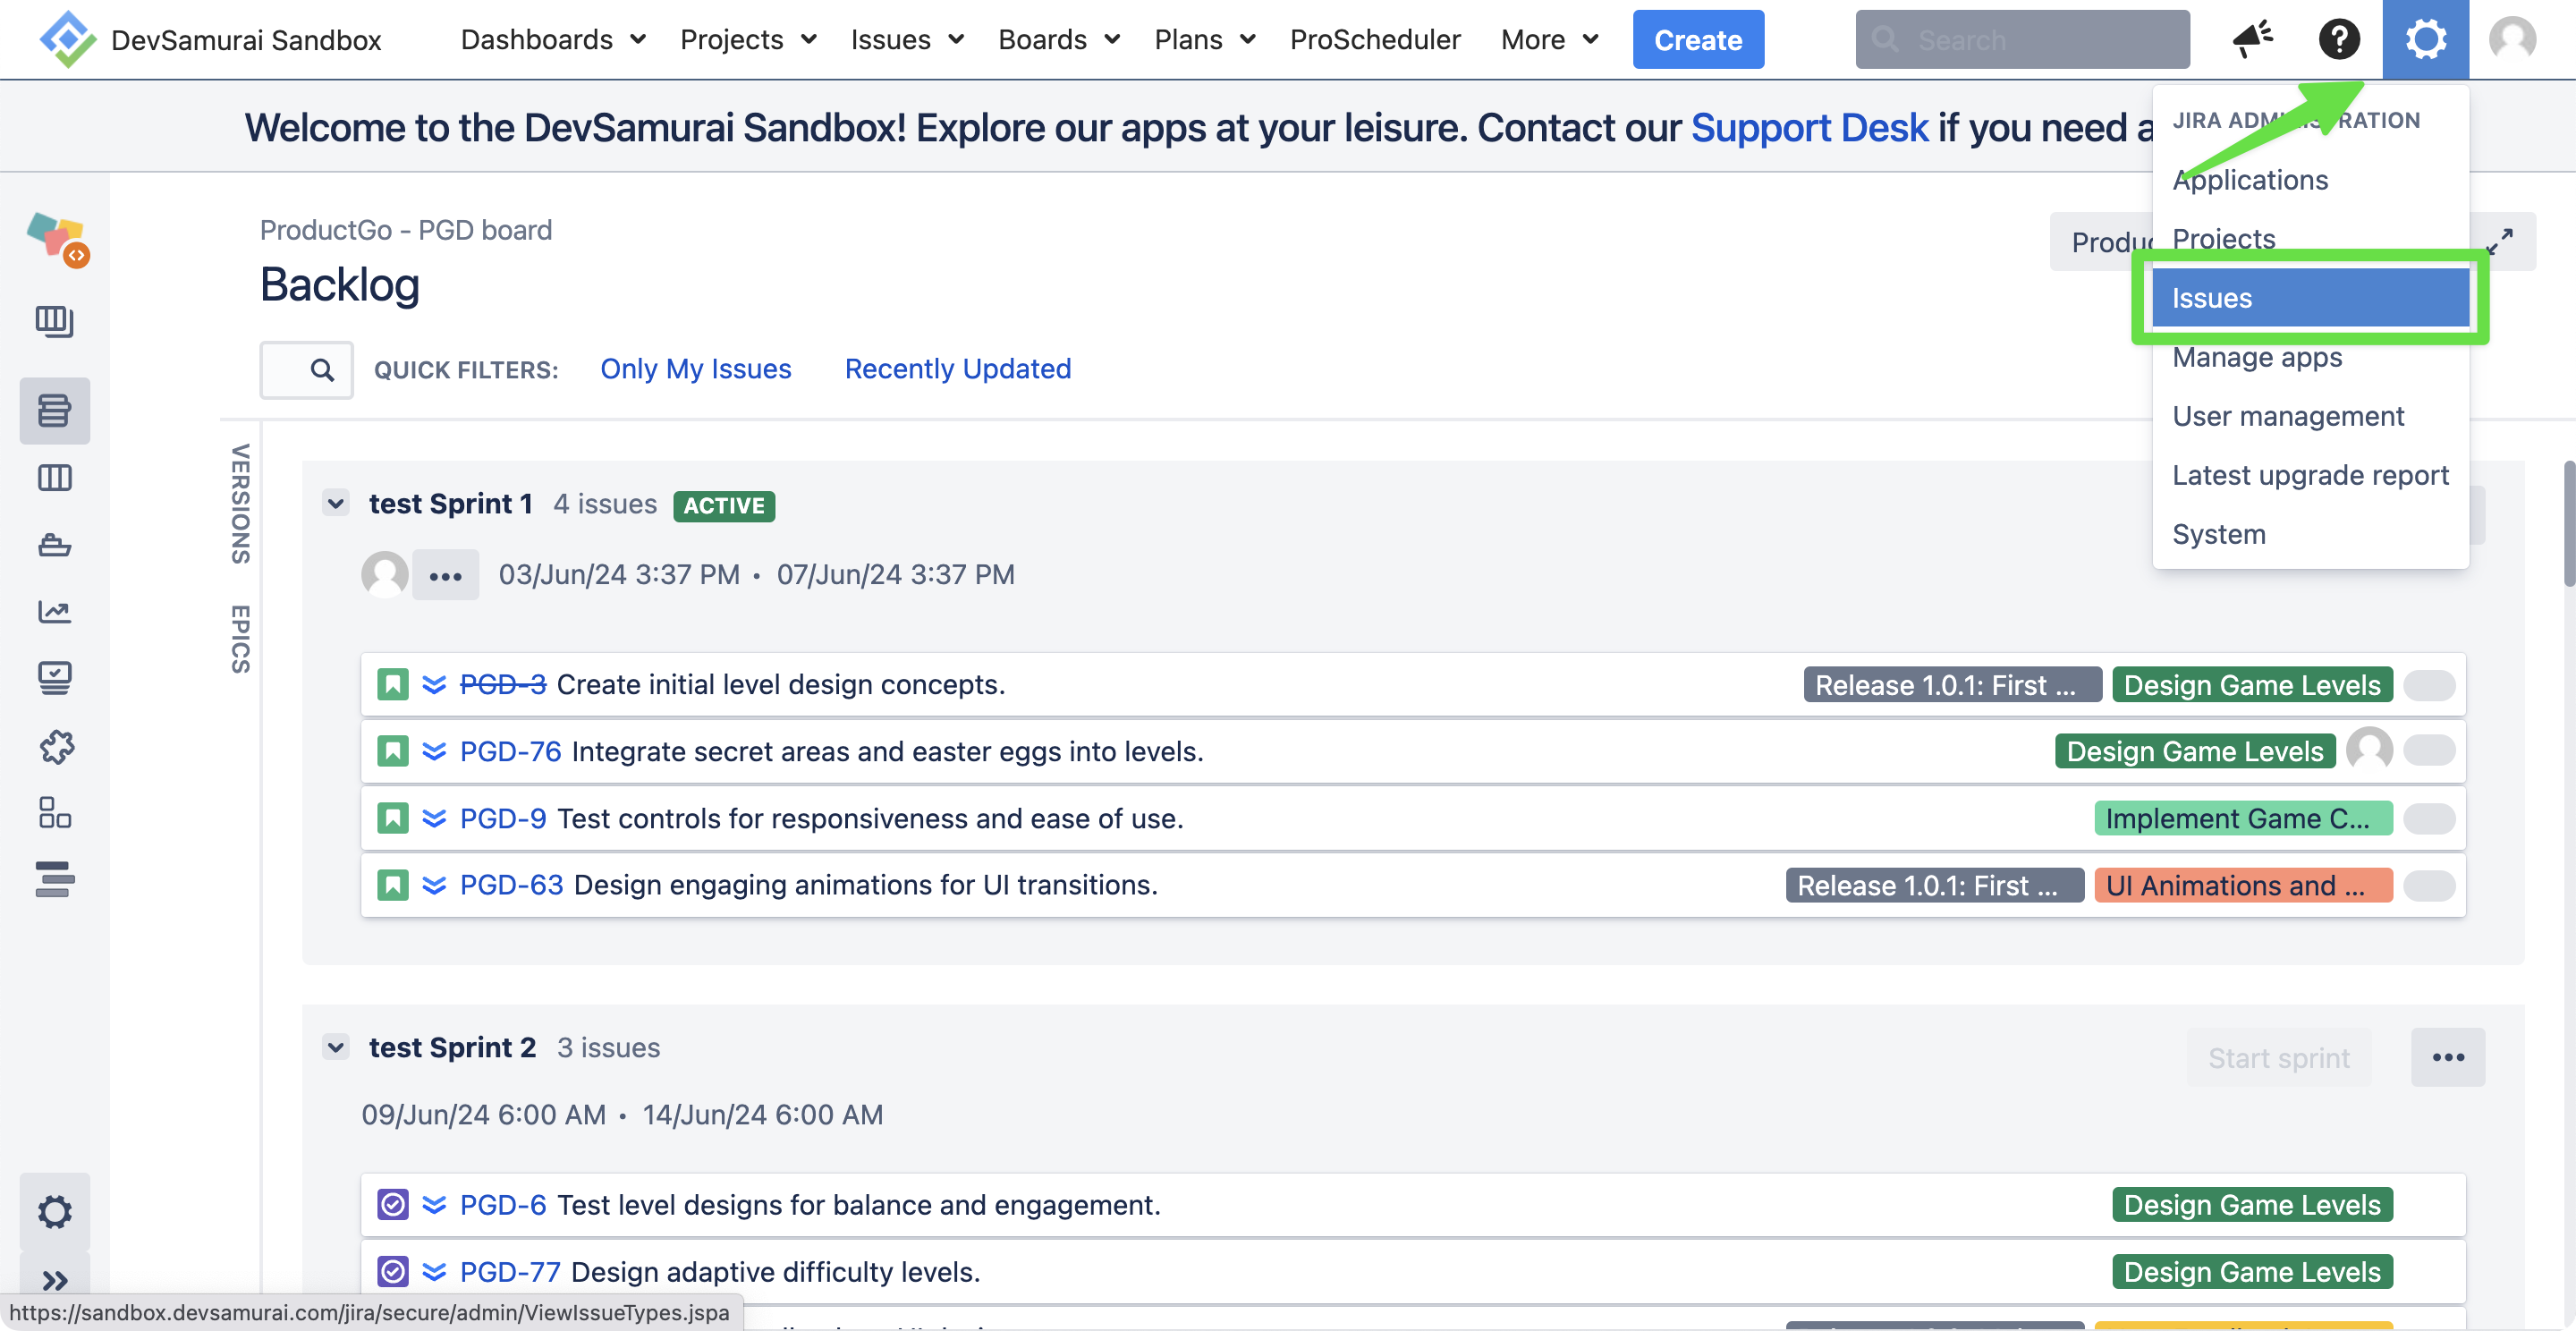Open the Boards dropdown menu
The image size is (2576, 1331).
[1058, 40]
